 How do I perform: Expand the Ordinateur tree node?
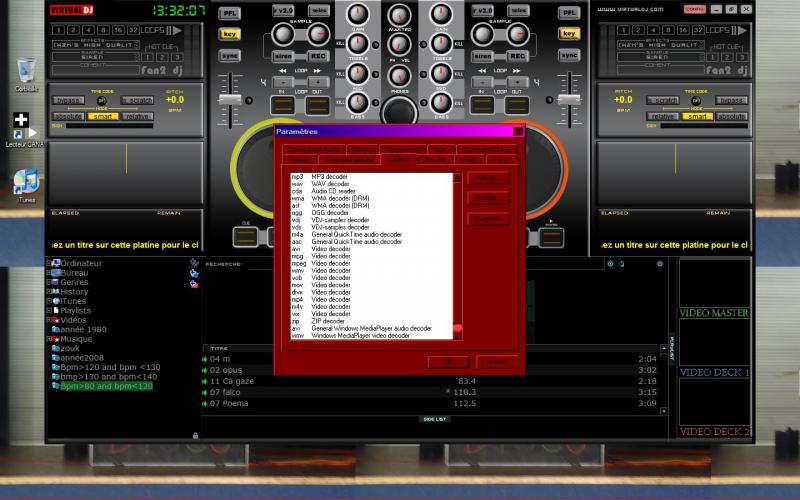click(48, 263)
